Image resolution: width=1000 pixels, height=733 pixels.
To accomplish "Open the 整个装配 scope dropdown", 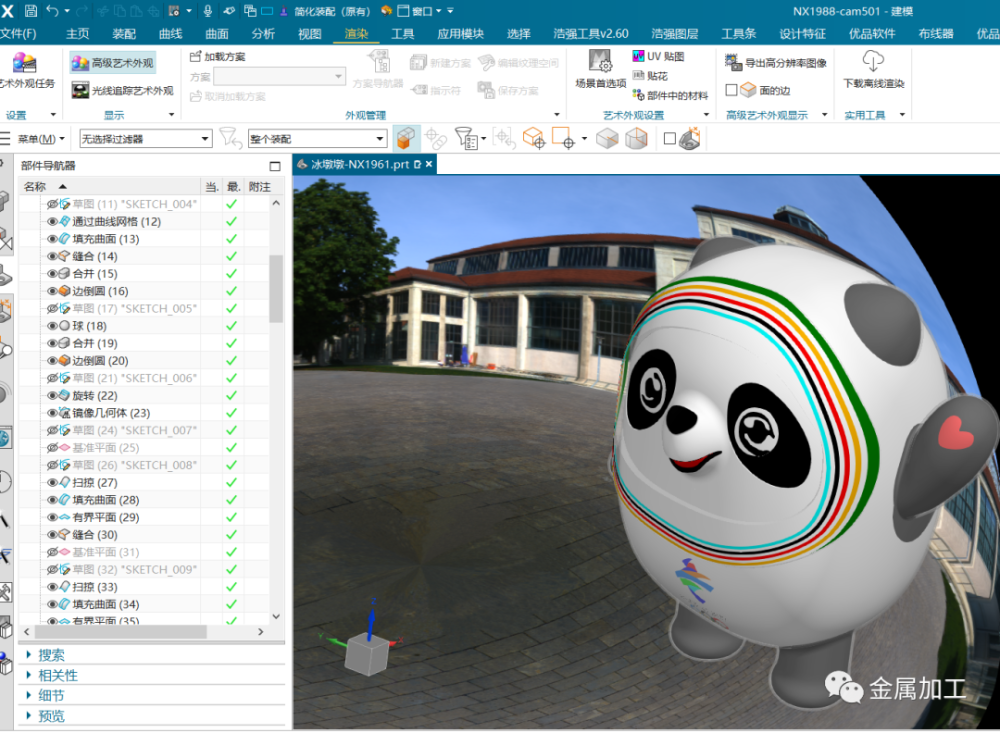I will tap(317, 138).
